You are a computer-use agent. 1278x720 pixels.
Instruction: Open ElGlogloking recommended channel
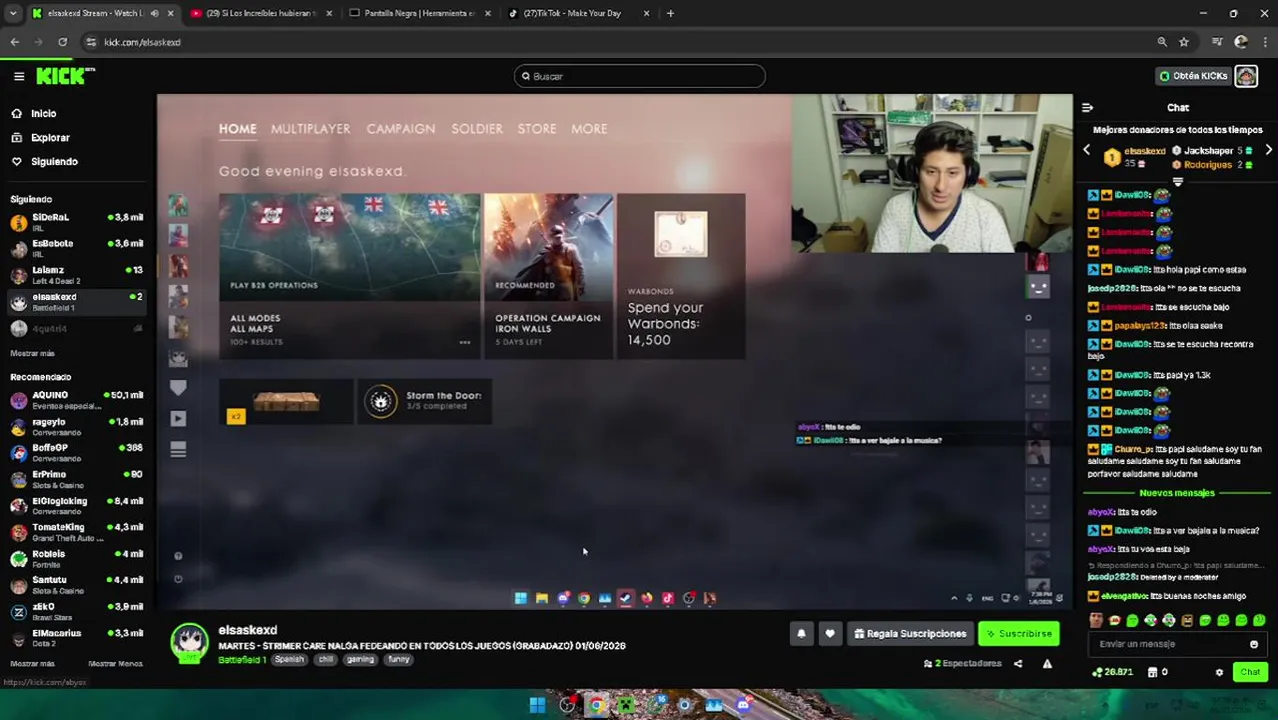coord(76,506)
